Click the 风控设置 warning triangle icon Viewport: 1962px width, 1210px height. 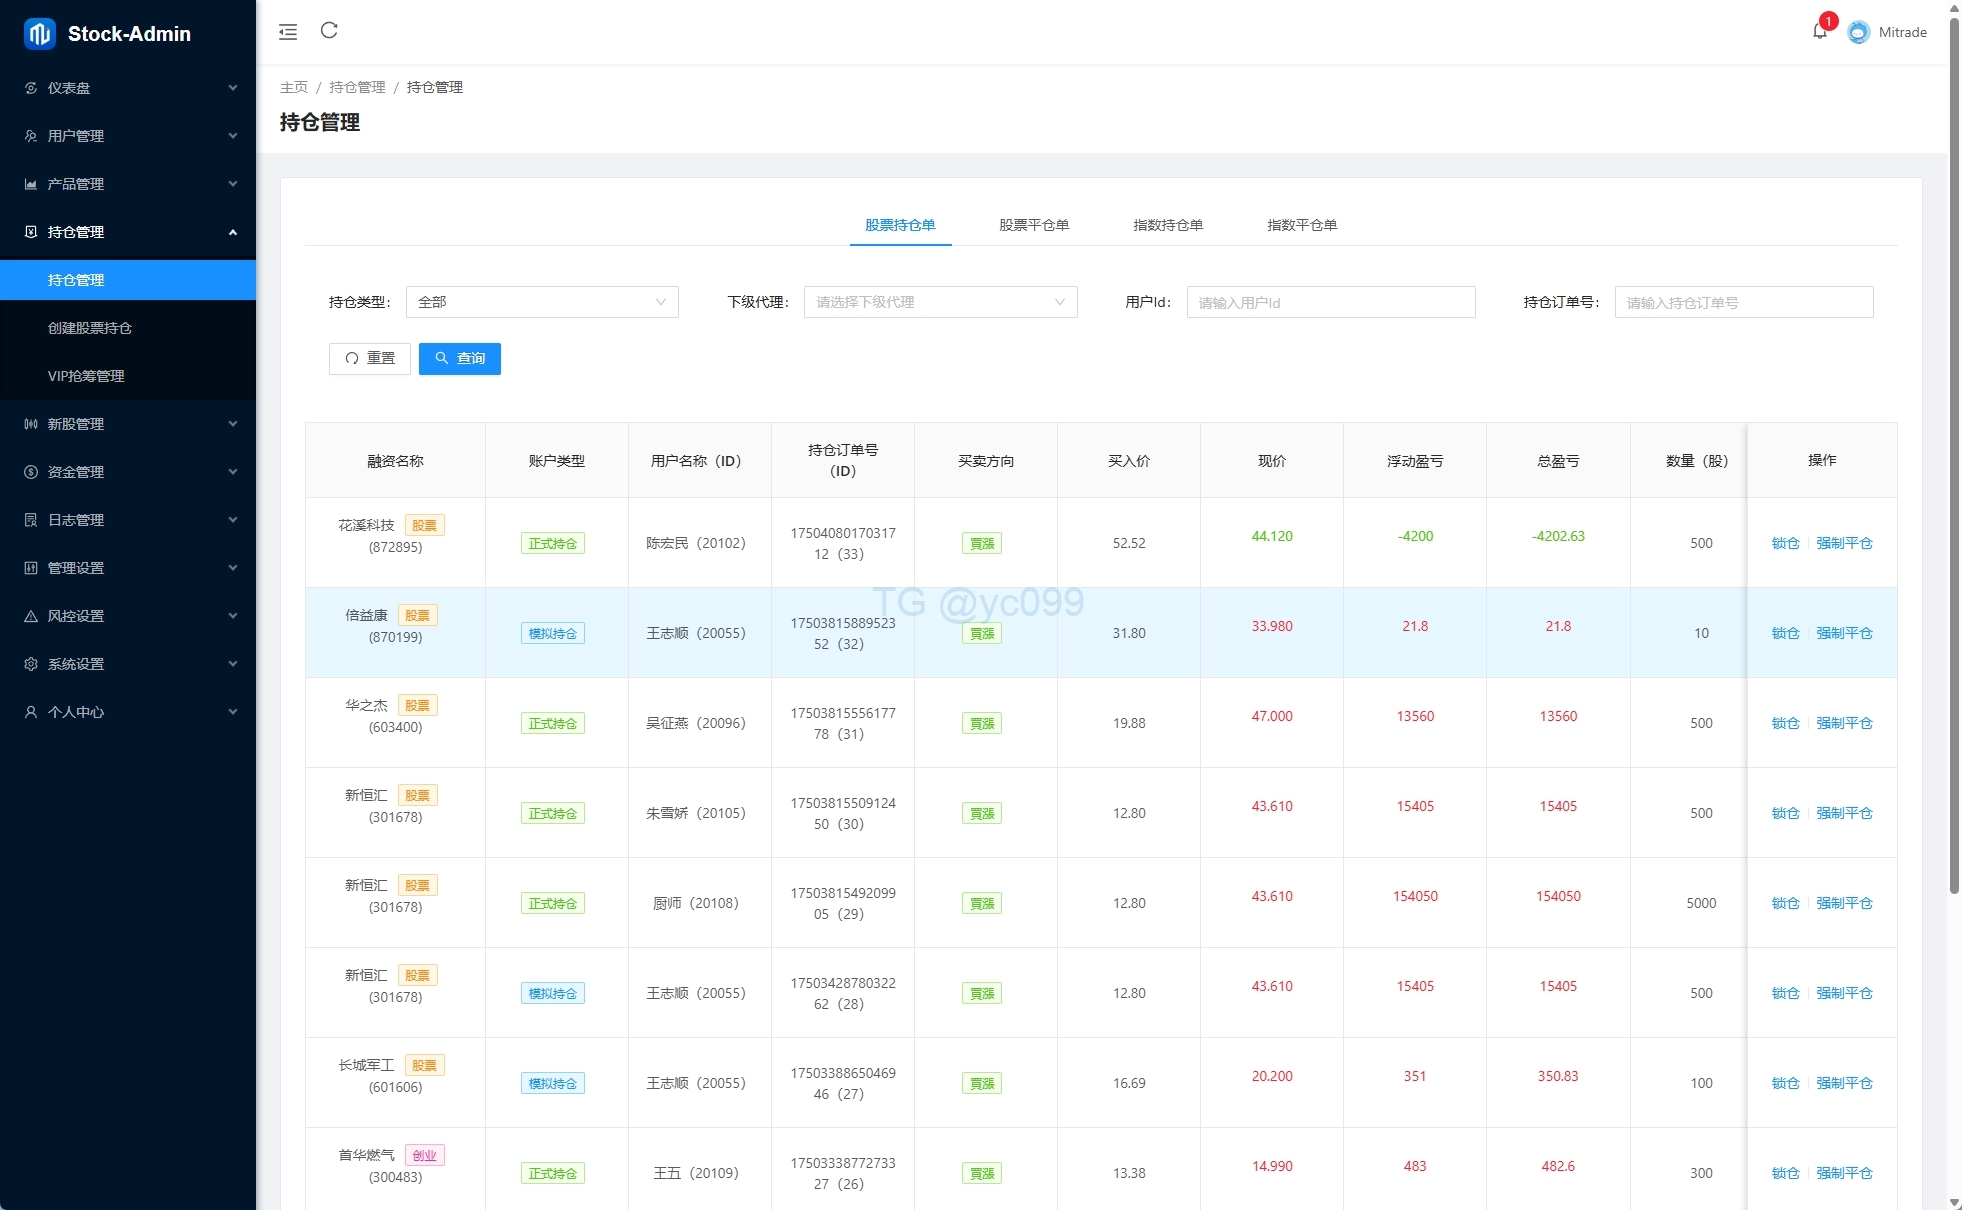31,616
